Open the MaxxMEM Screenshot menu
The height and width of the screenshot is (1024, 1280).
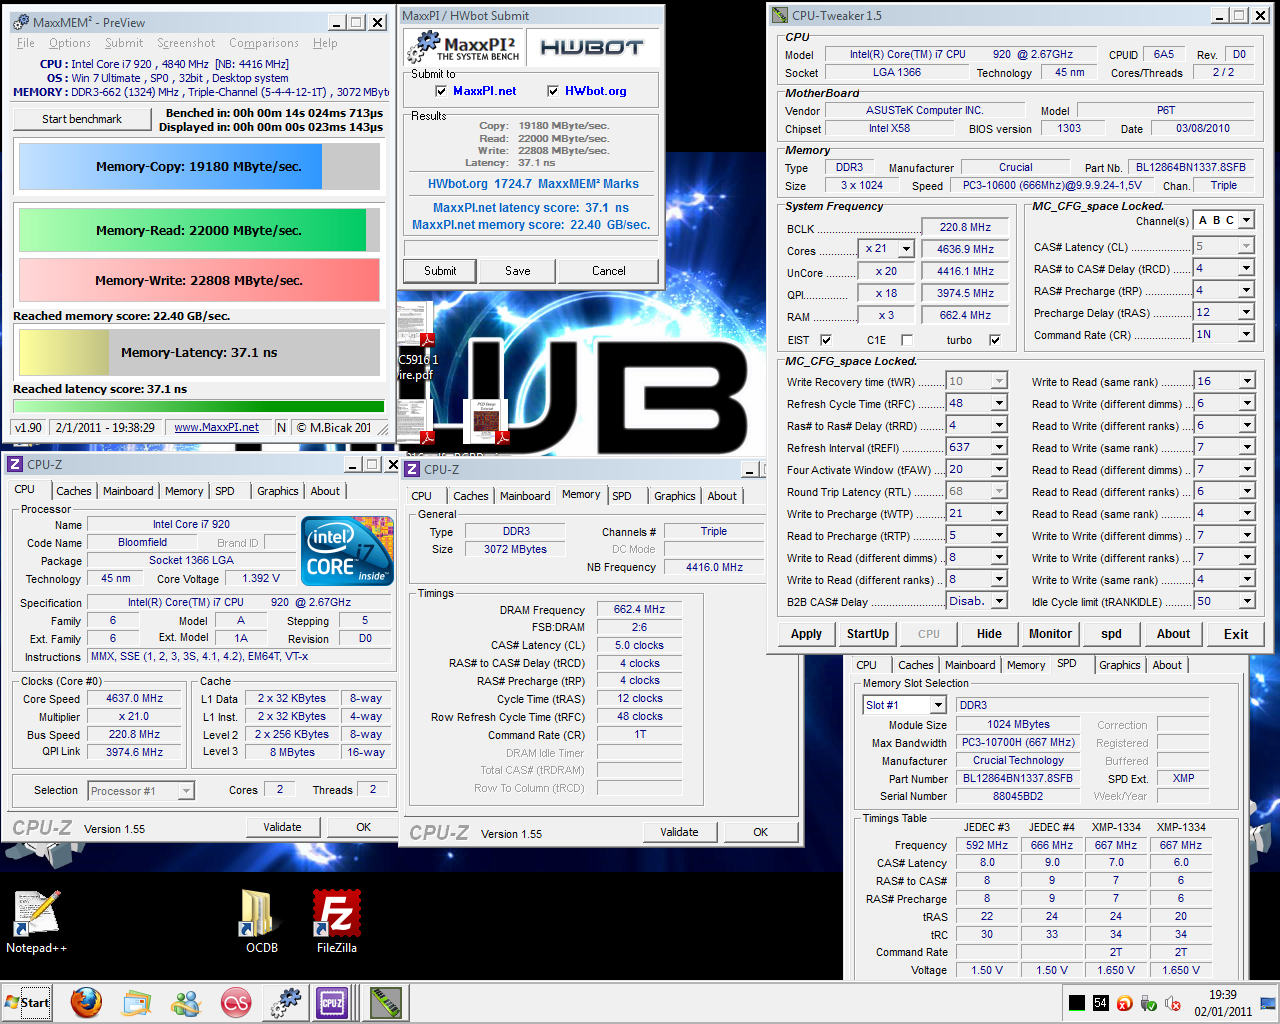tap(186, 43)
